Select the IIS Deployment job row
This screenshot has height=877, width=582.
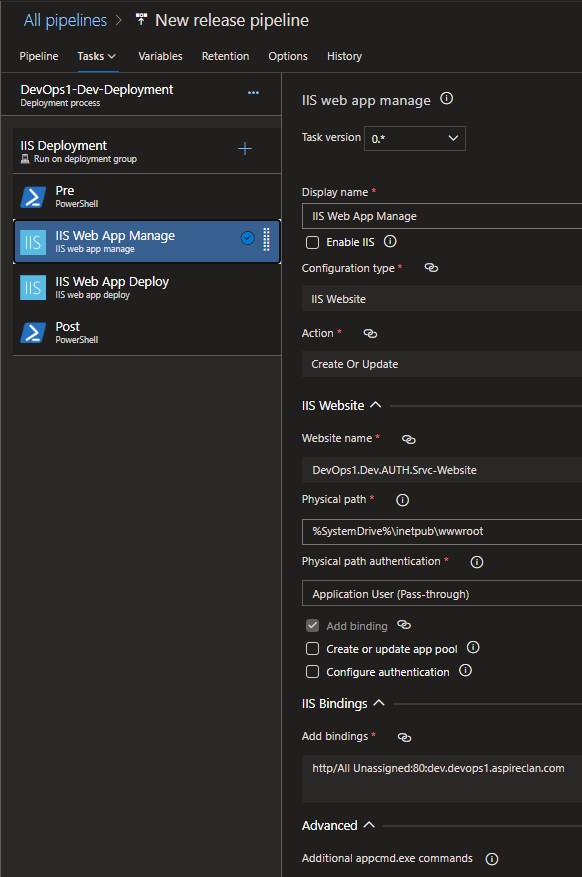pos(146,150)
